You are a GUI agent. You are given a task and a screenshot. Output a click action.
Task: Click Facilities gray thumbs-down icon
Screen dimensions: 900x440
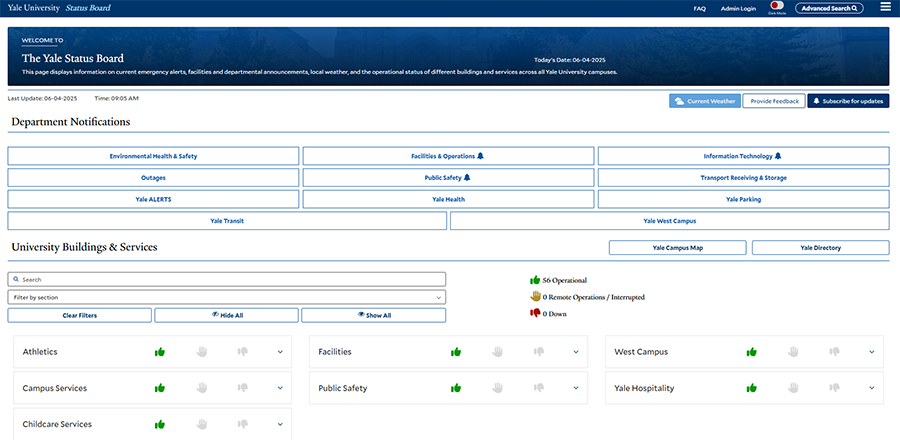pyautogui.click(x=538, y=352)
